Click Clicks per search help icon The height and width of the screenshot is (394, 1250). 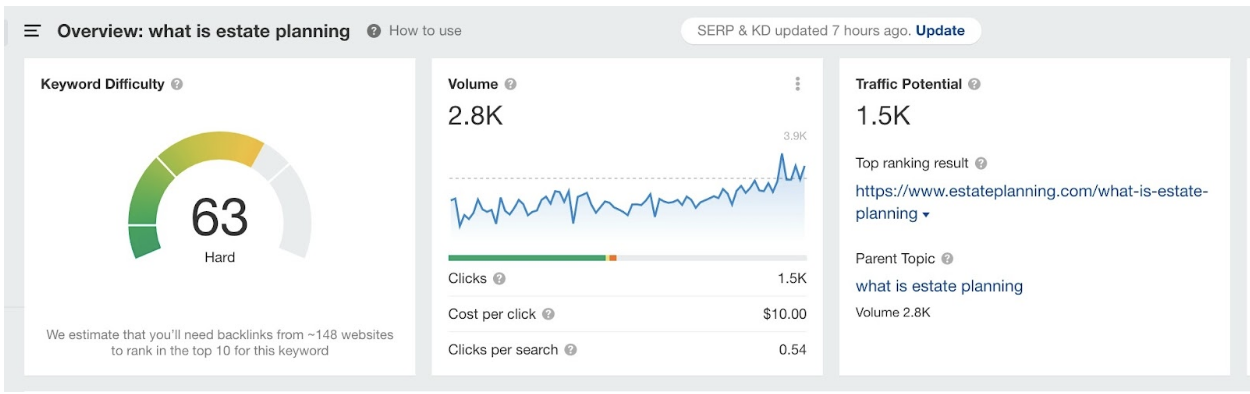(570, 350)
